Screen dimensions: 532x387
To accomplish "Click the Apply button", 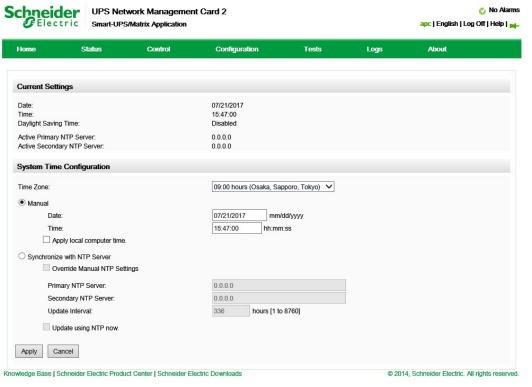I will pyautogui.click(x=29, y=351).
